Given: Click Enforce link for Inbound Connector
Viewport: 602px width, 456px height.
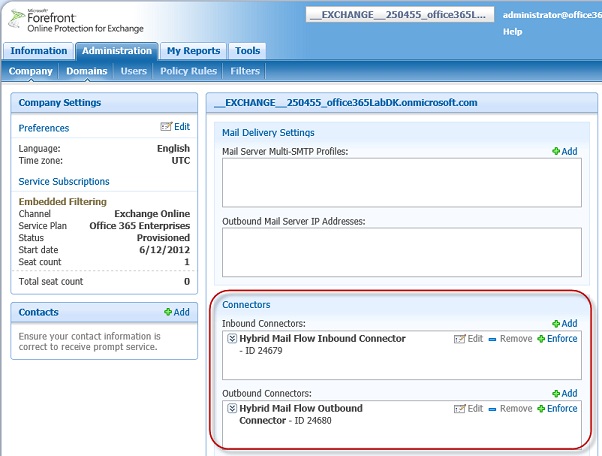Looking at the screenshot, I should (562, 339).
